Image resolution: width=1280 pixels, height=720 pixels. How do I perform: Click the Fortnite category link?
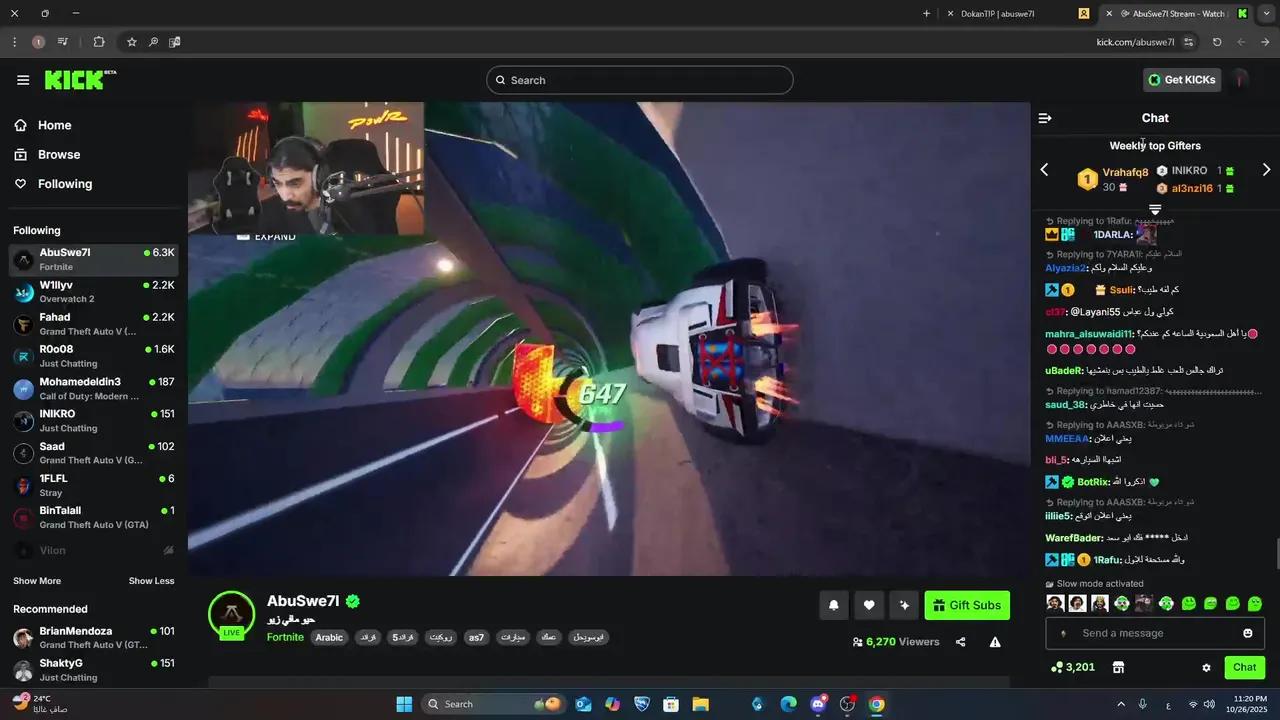[x=285, y=637]
